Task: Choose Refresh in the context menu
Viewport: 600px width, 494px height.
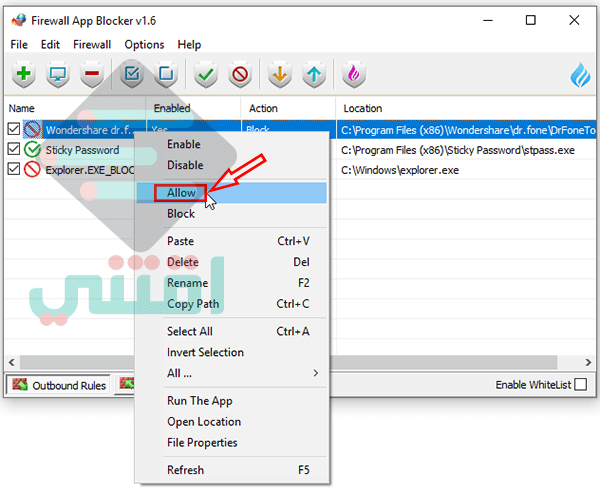Action: coord(232,470)
